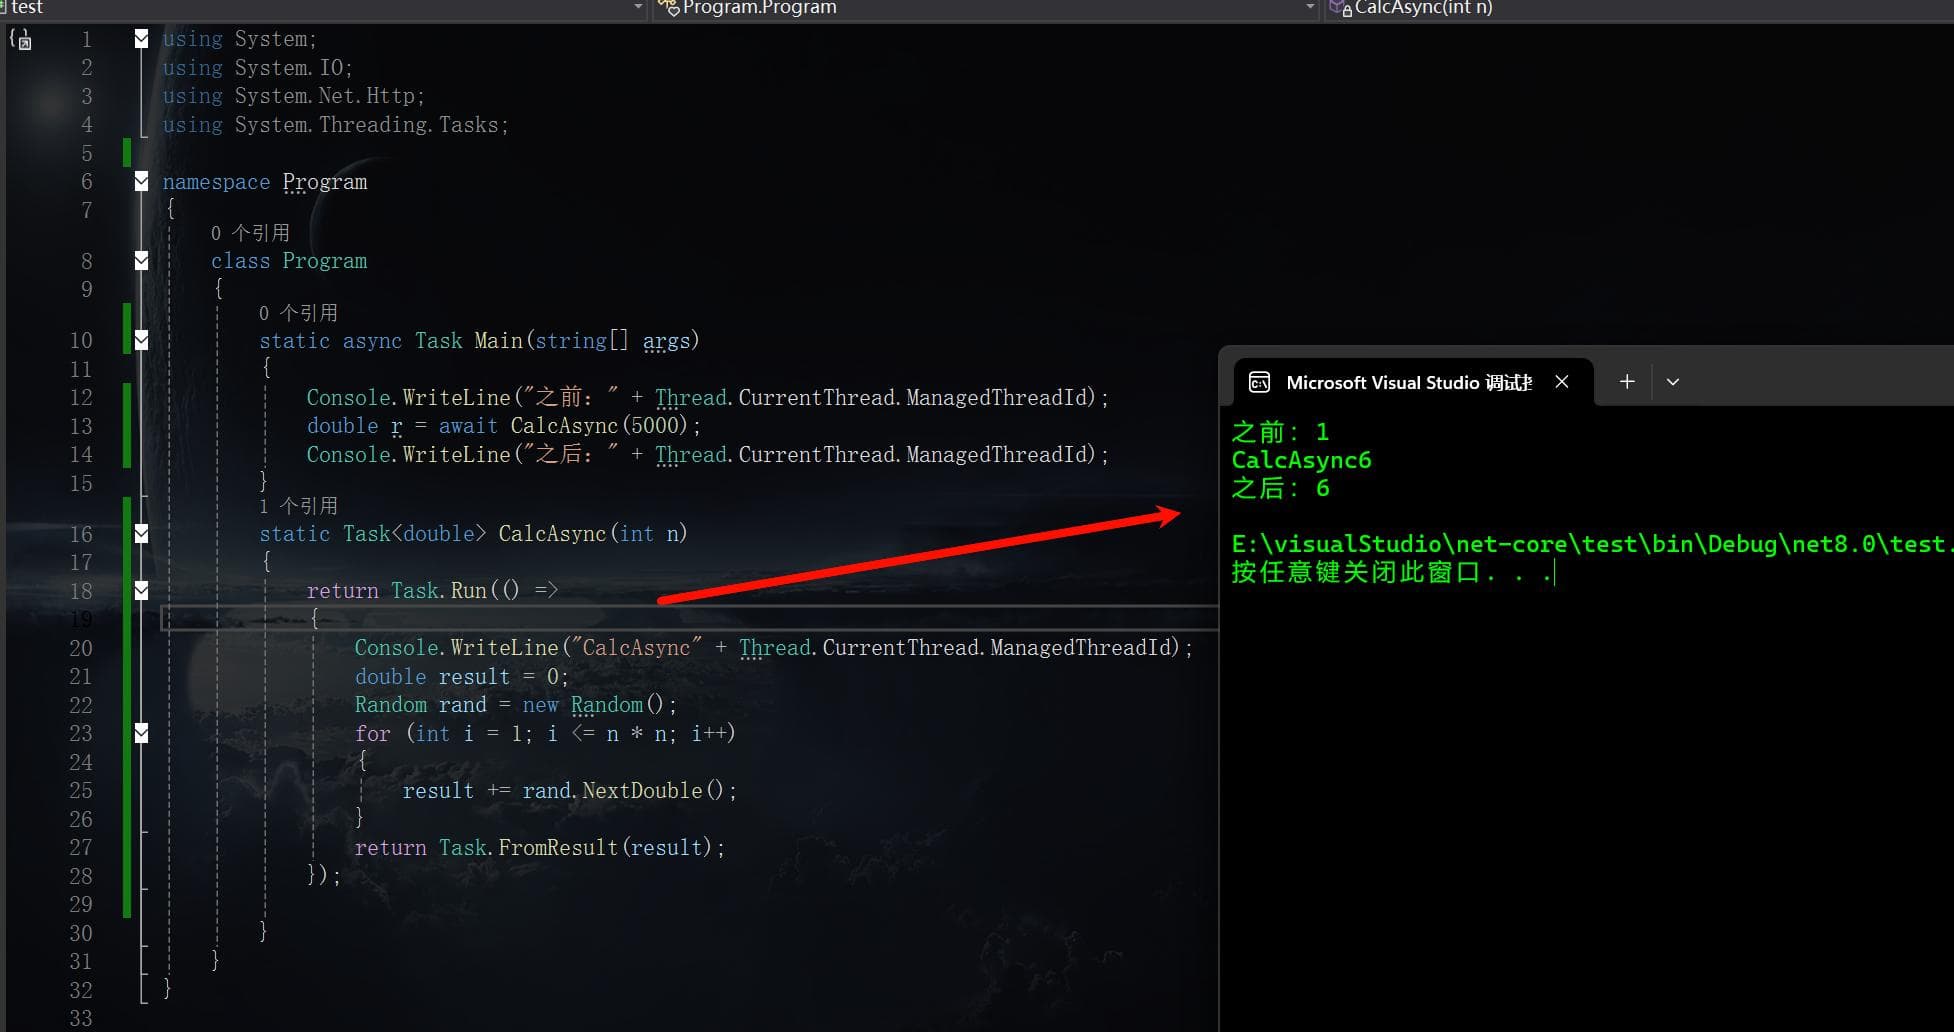Open the test project dropdown
The width and height of the screenshot is (1954, 1032).
click(x=638, y=8)
